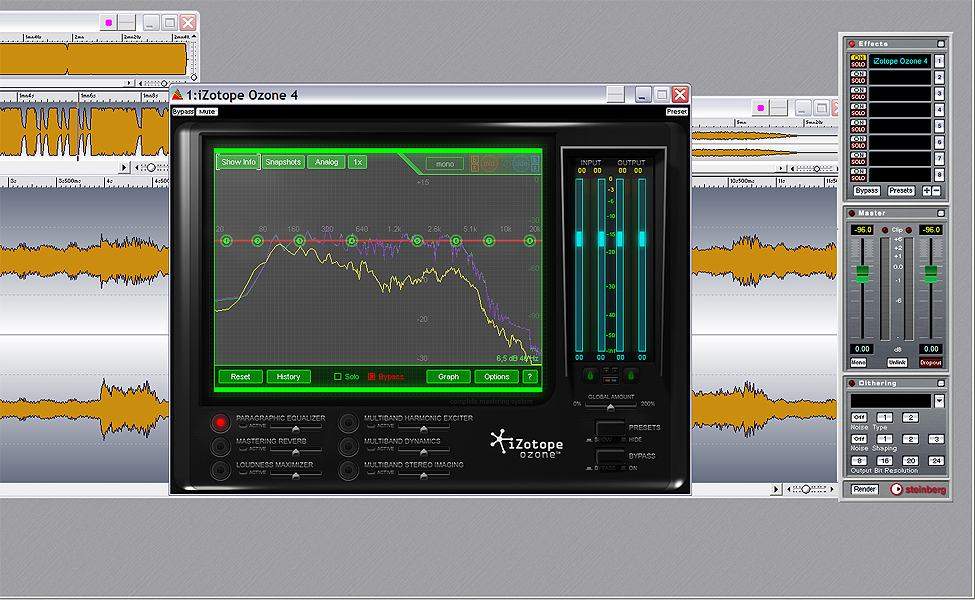Select the Multiband Harmonic Exciter module button
Image resolution: width=975 pixels, height=600 pixels.
click(x=347, y=422)
